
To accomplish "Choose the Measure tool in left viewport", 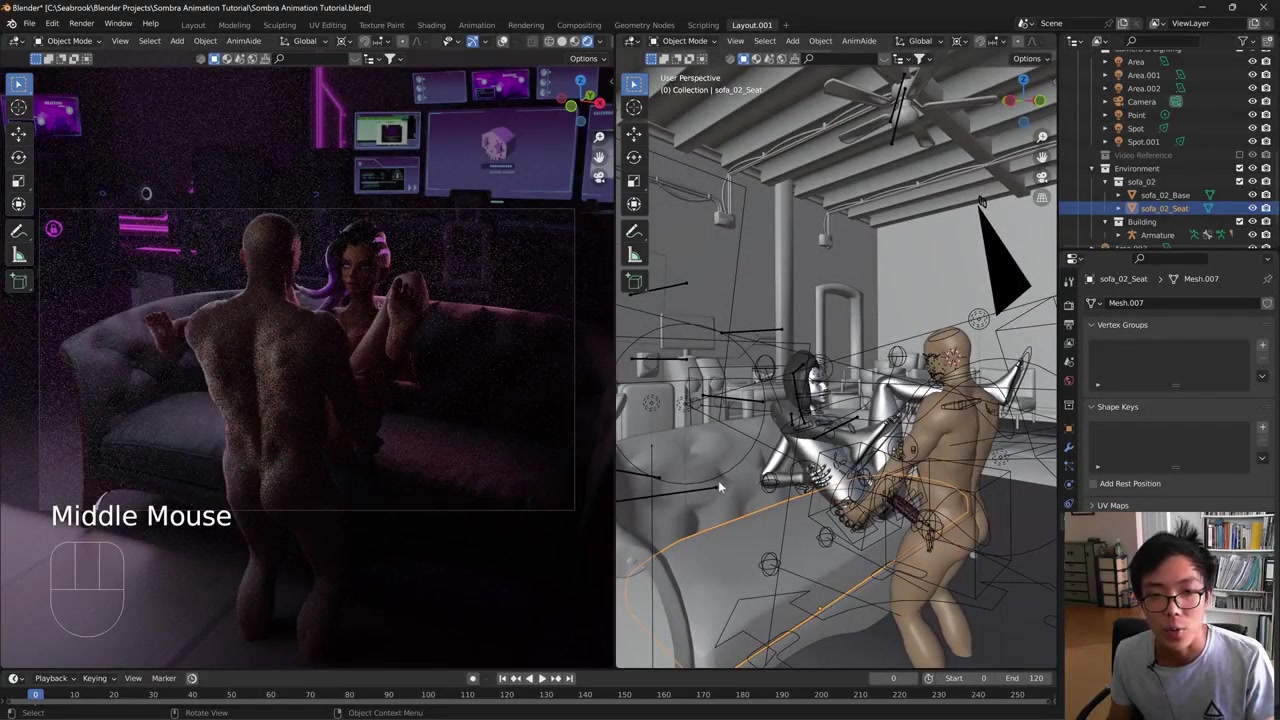I will pyautogui.click(x=19, y=255).
